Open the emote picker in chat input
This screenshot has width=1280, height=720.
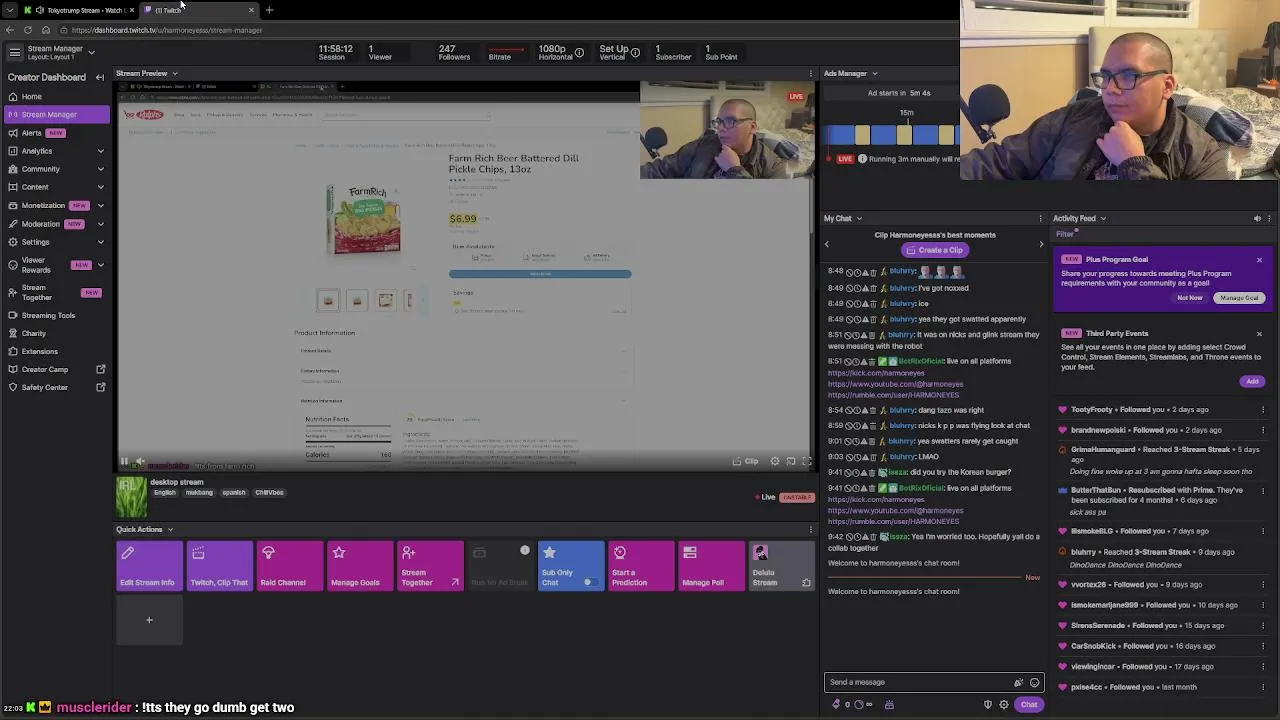(x=1035, y=683)
